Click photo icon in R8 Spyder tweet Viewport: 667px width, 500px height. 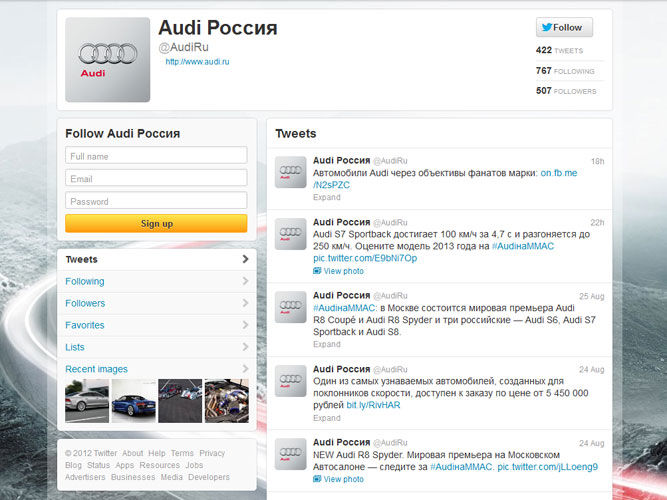(x=317, y=479)
